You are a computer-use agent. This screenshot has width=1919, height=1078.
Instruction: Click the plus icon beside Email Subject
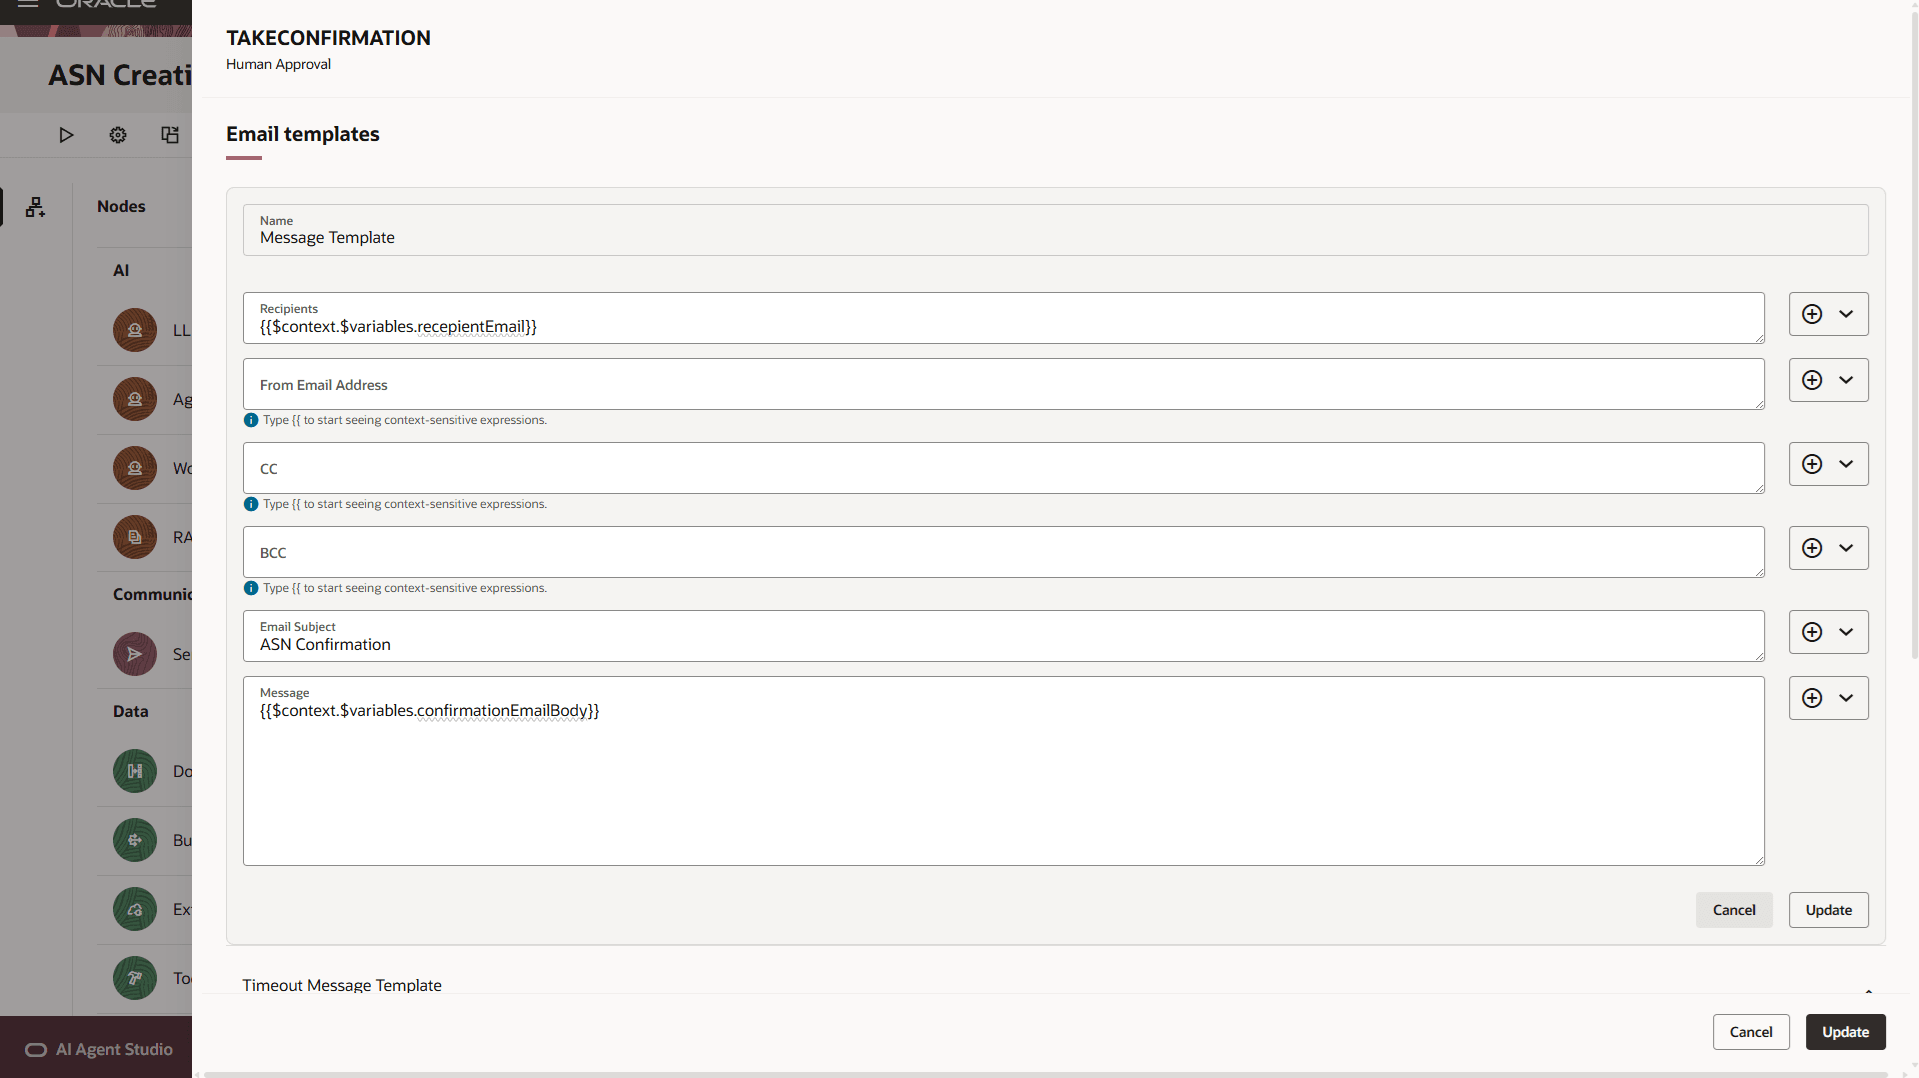(1813, 631)
